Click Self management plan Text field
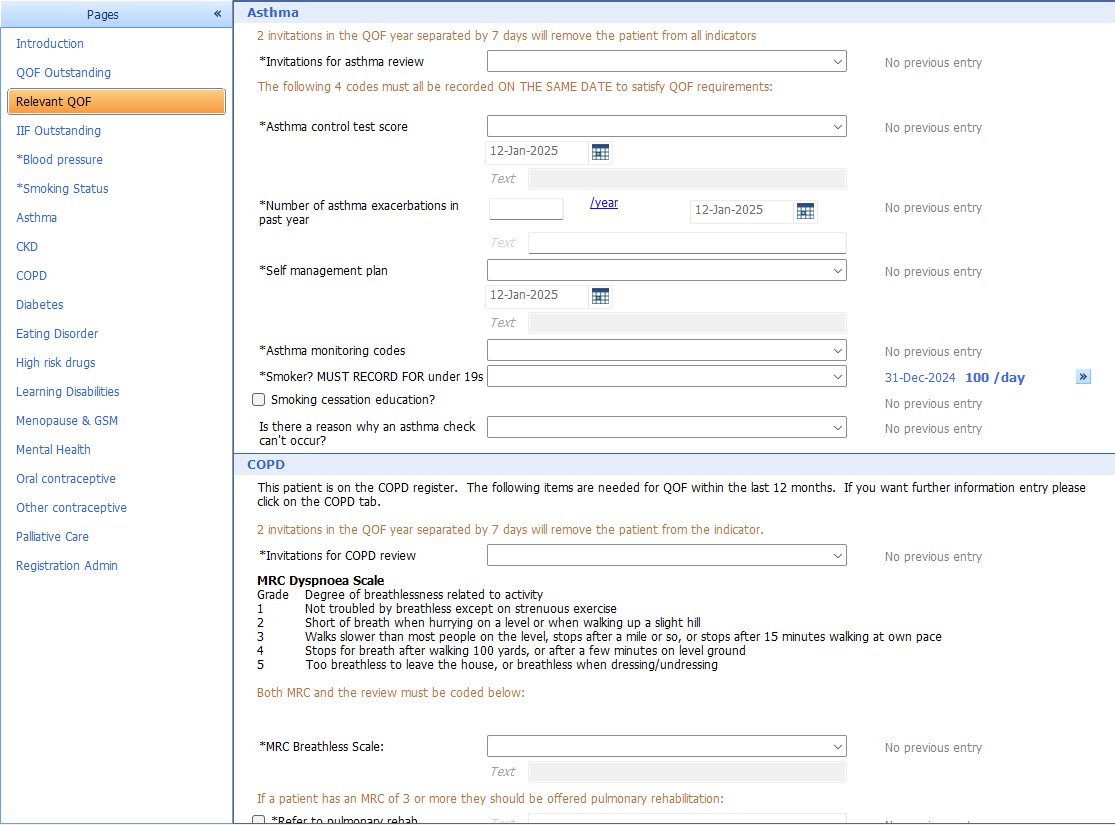Image resolution: width=1115 pixels, height=825 pixels. [x=687, y=323]
